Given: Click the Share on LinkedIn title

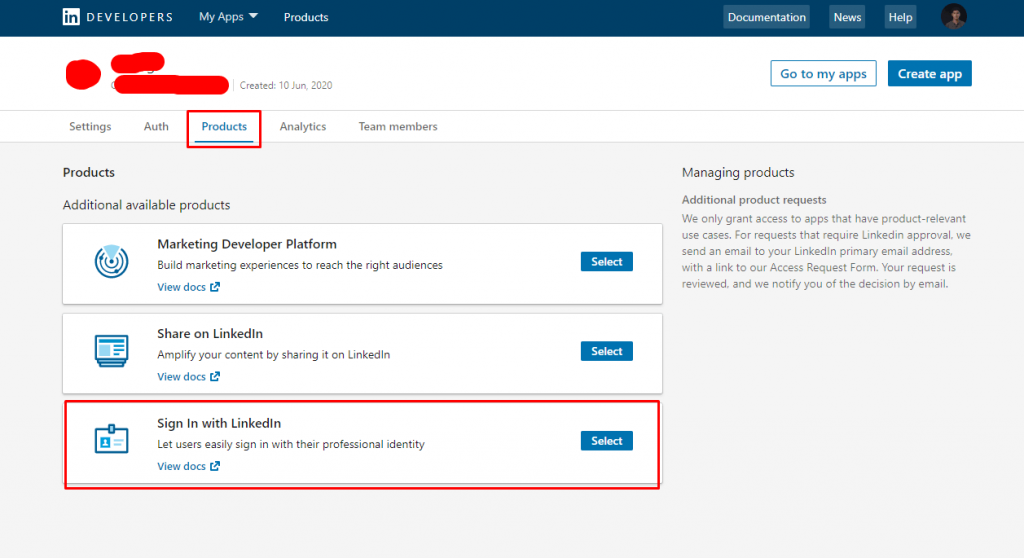Looking at the screenshot, I should coord(210,333).
